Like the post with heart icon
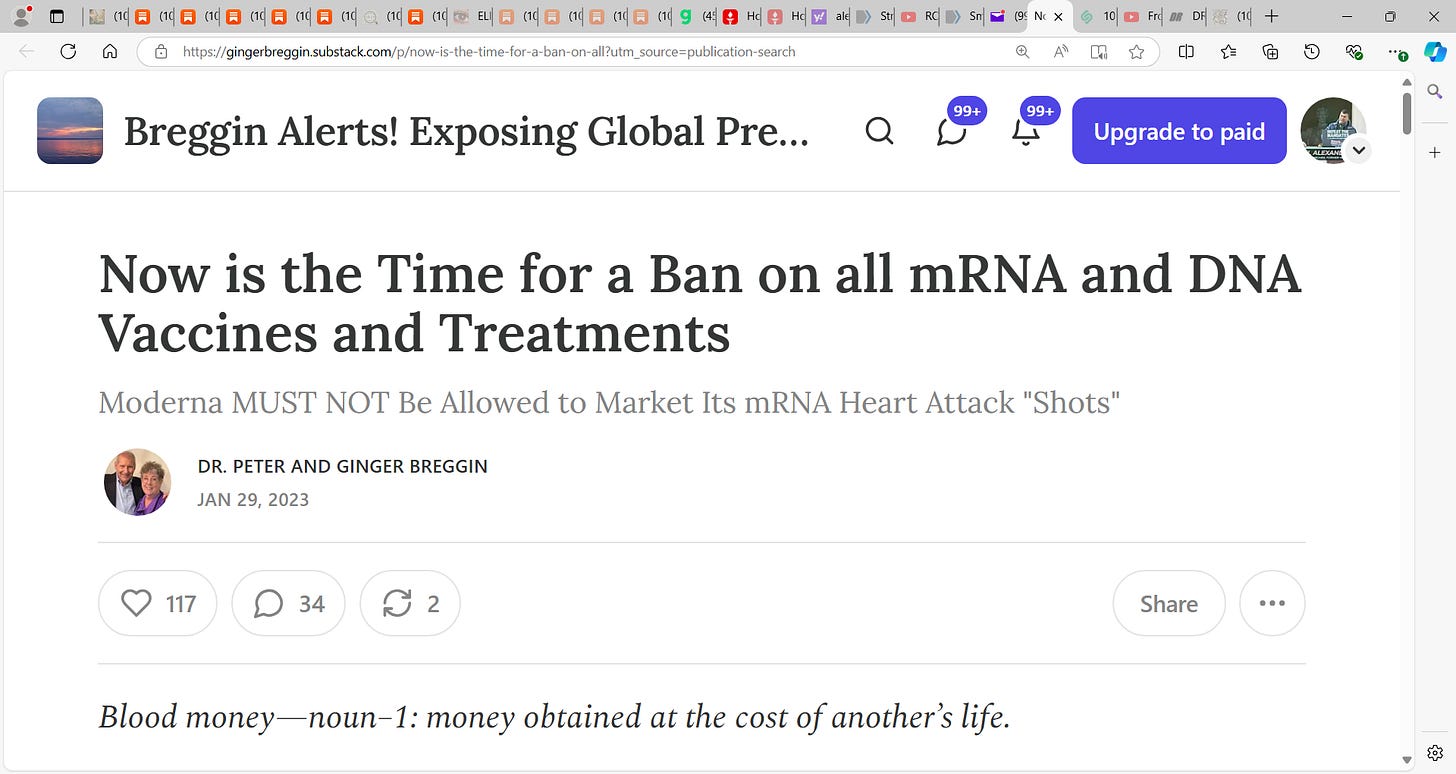 pyautogui.click(x=158, y=603)
